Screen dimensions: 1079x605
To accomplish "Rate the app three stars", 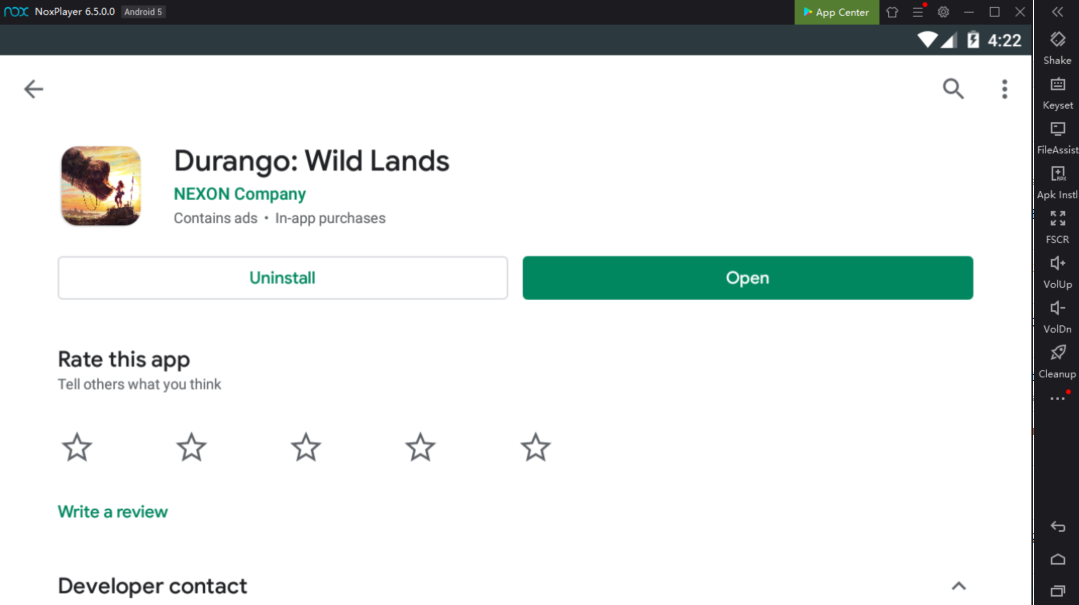I will tap(306, 447).
